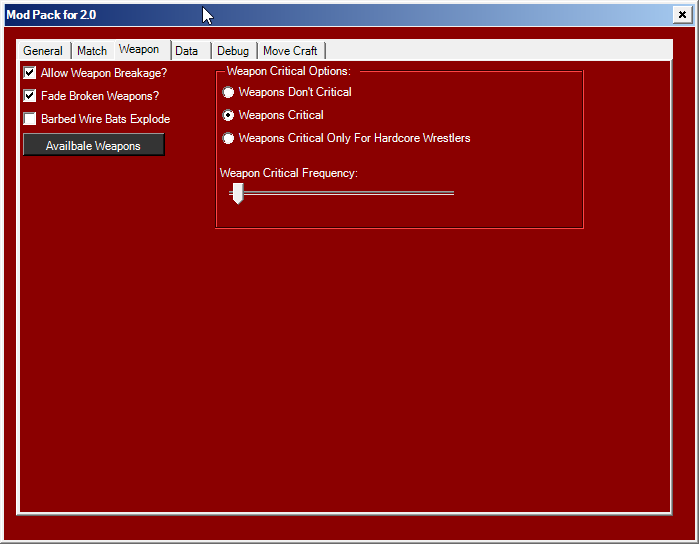
Task: Switch to the General tab
Action: tap(43, 51)
